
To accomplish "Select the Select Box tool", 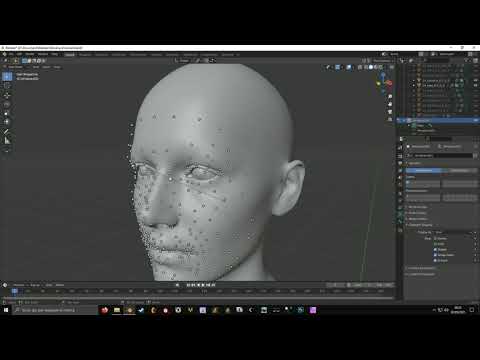I will point(7,77).
